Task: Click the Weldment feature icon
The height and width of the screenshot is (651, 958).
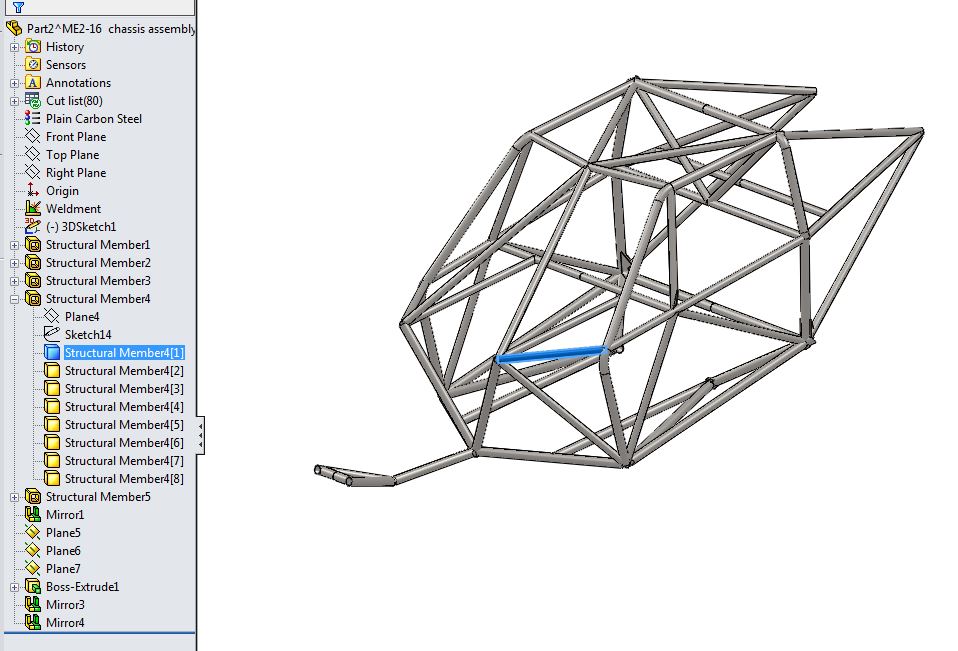Action: 33,209
